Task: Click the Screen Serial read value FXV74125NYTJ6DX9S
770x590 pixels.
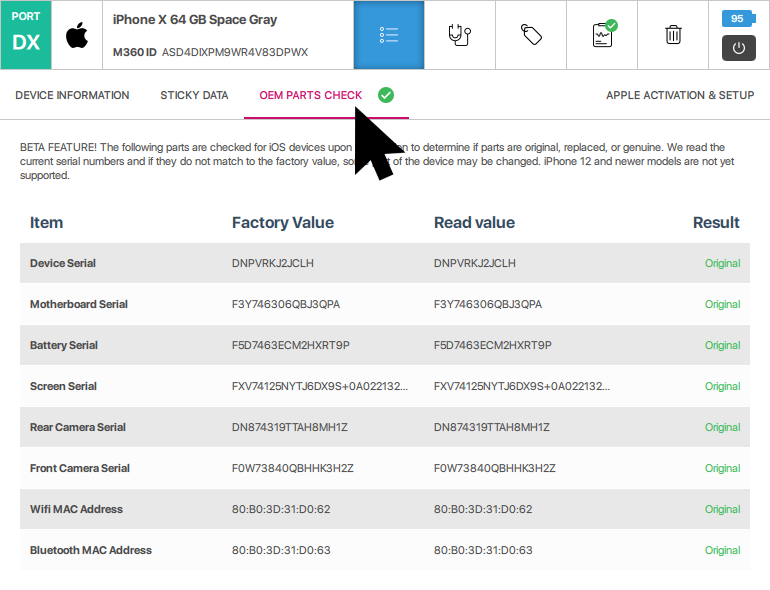Action: [522, 386]
